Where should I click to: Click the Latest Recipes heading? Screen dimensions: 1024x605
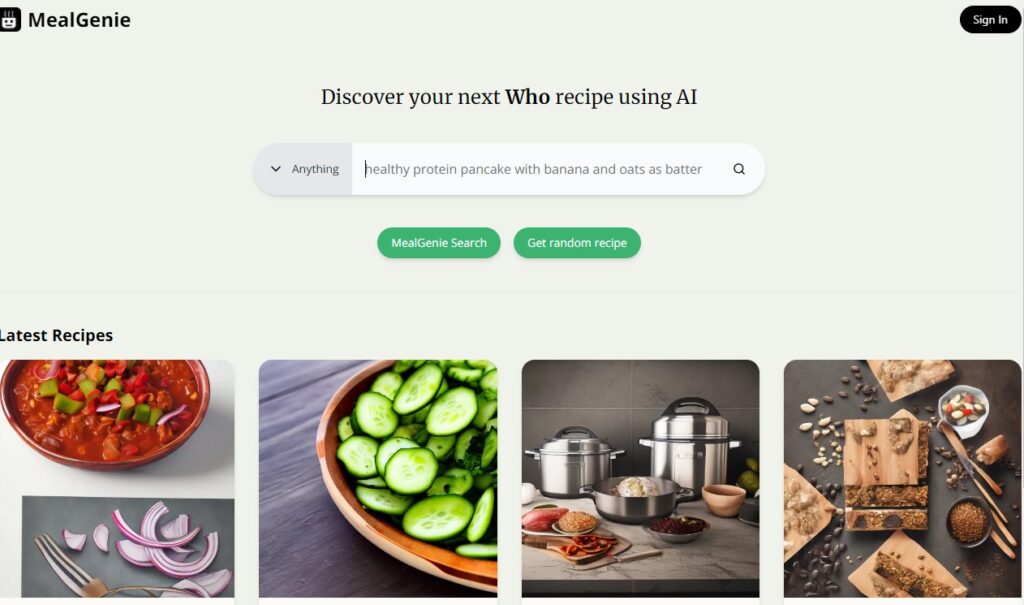click(56, 335)
